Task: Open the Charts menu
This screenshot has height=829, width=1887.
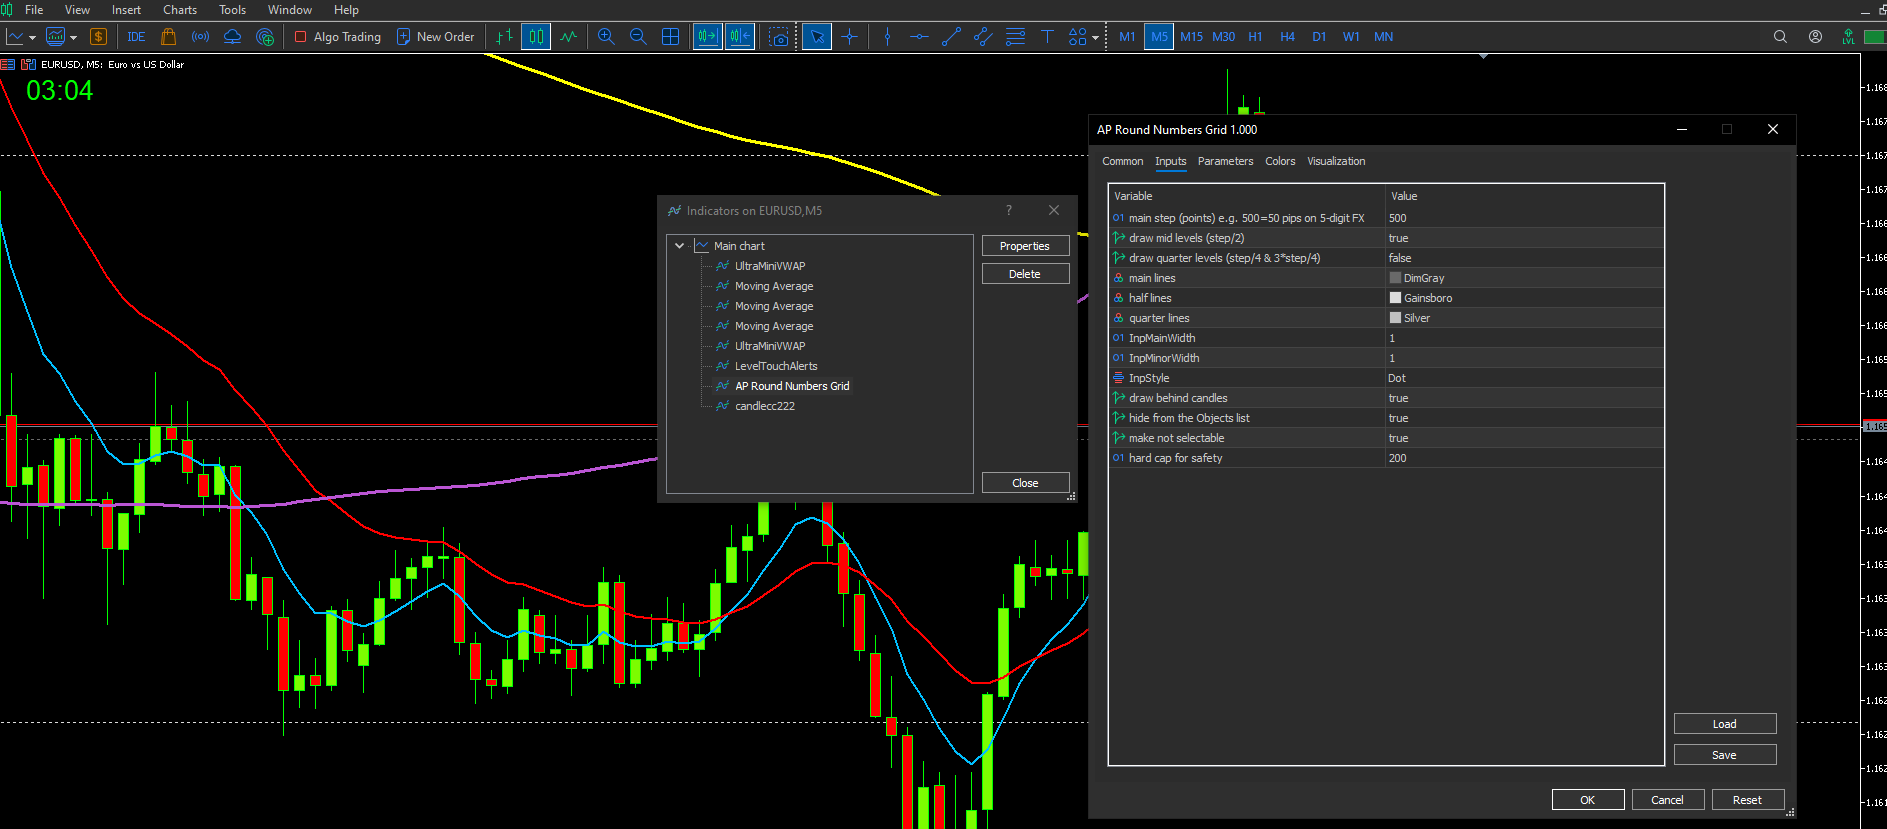Action: (x=180, y=10)
